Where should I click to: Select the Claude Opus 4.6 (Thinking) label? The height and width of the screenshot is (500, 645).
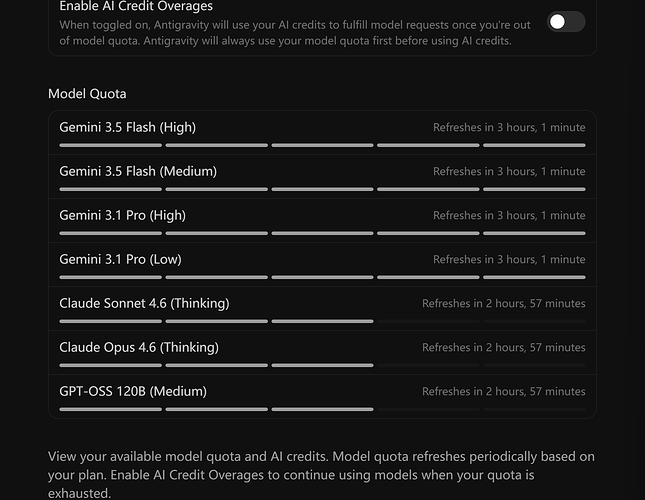point(139,347)
